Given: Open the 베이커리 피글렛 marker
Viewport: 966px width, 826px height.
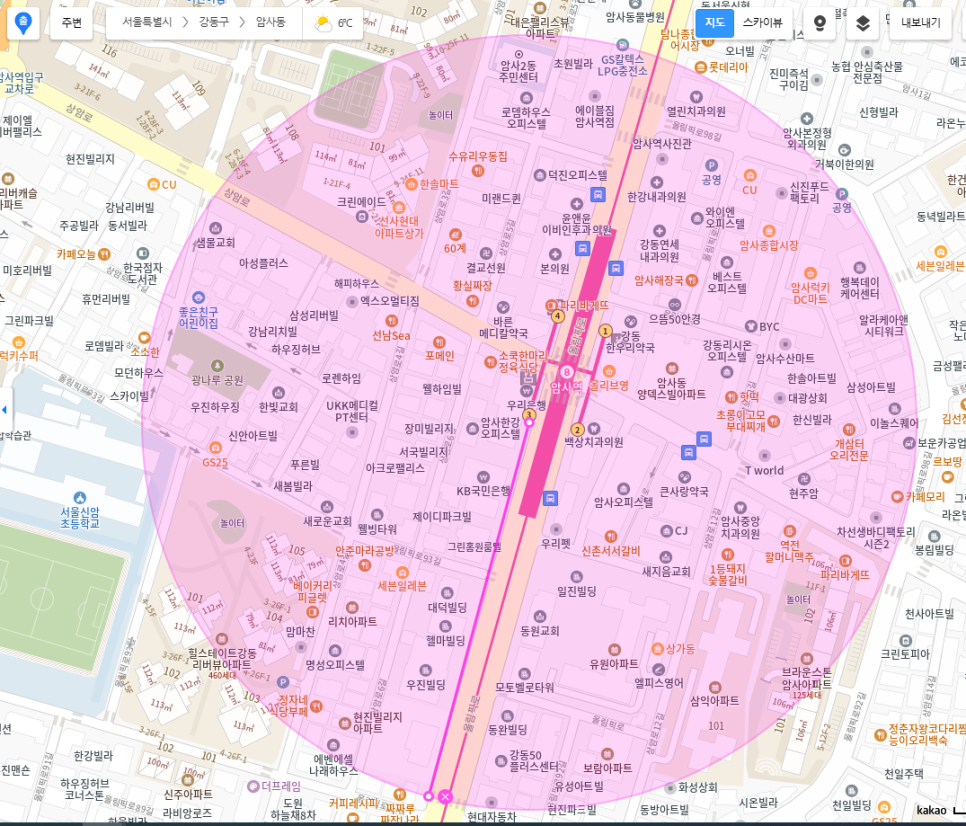Looking at the screenshot, I should point(312,612).
